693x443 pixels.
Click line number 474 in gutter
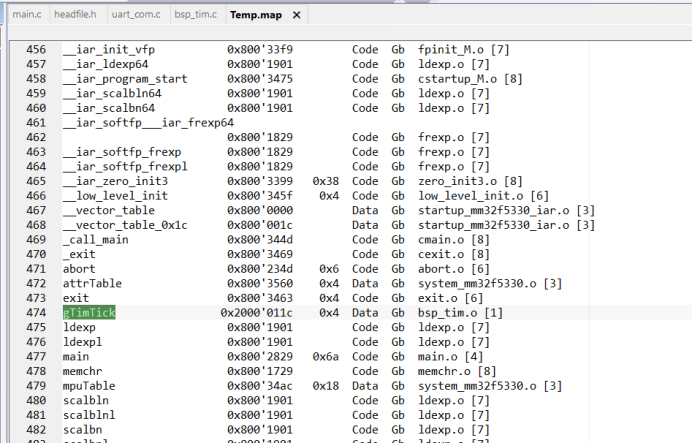point(36,313)
